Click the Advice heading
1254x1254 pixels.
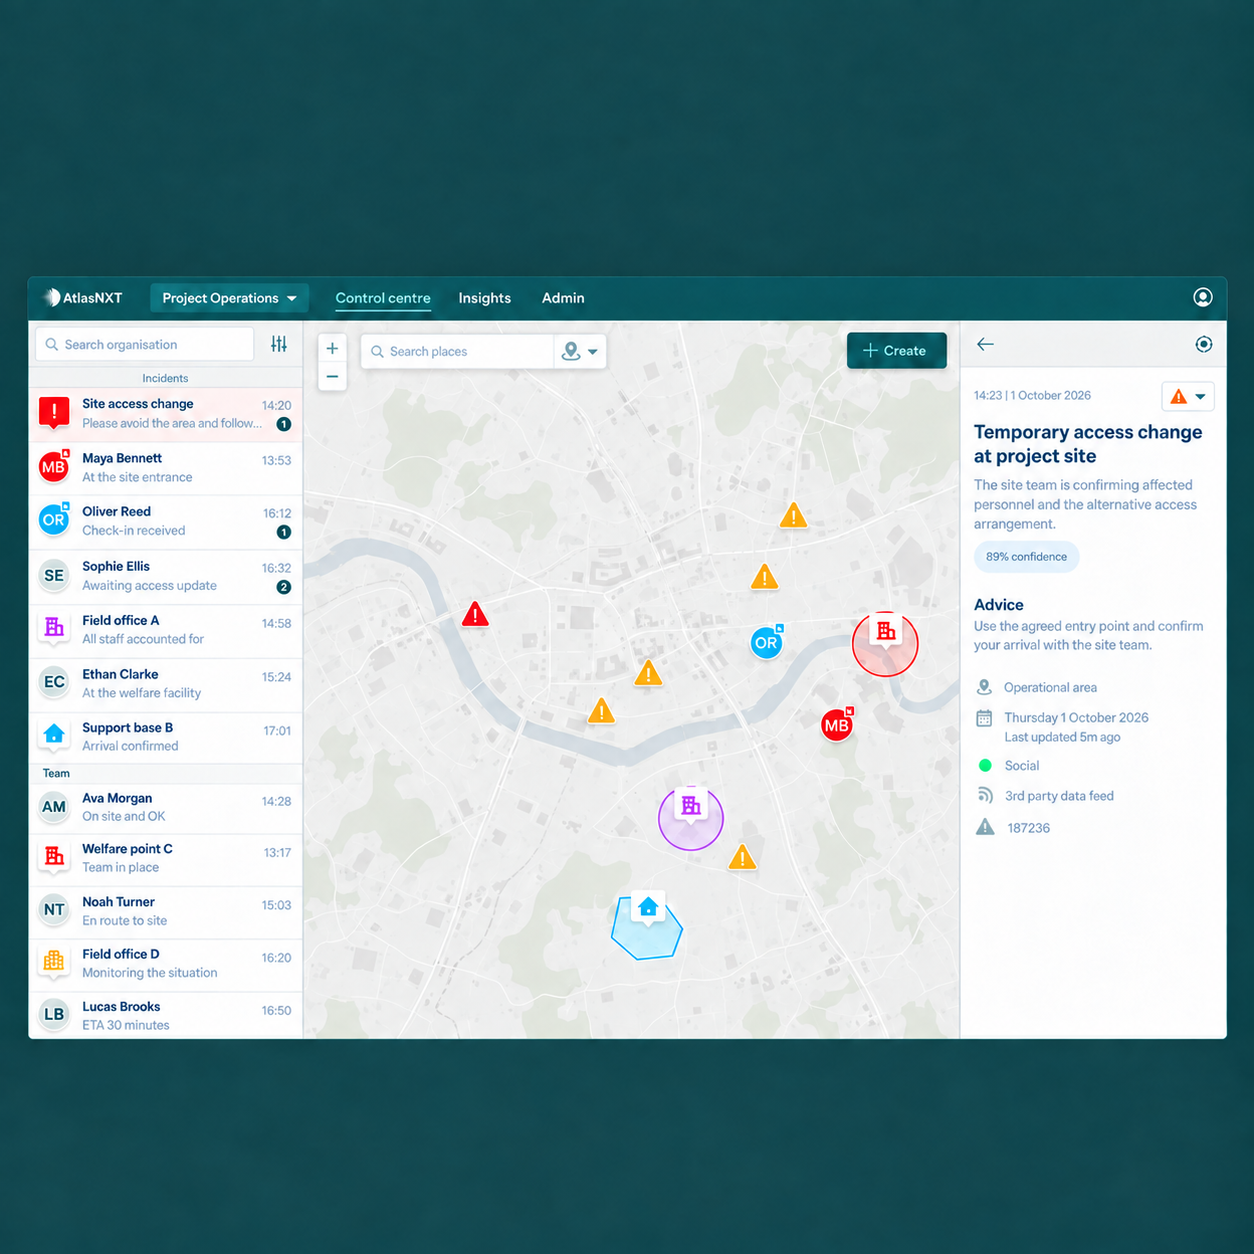[x=999, y=605]
